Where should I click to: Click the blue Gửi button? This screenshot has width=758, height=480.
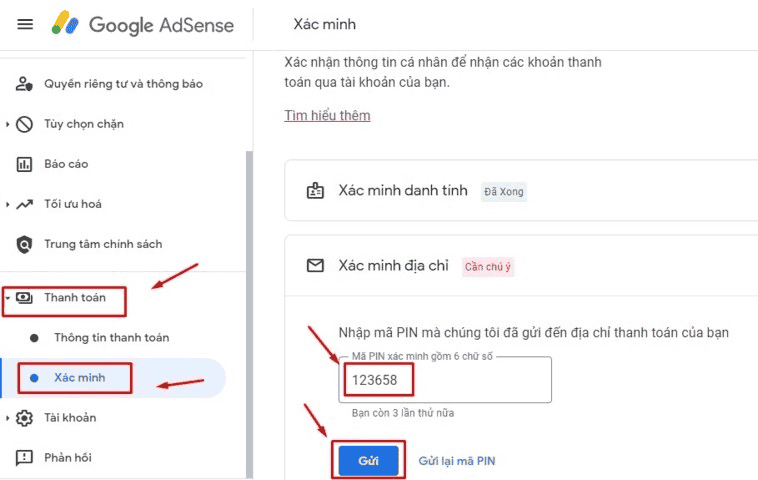pos(368,461)
